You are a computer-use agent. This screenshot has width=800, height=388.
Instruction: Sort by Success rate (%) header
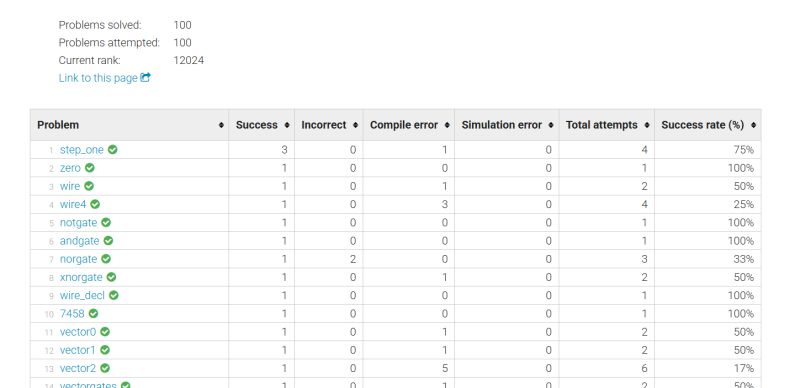pos(708,125)
